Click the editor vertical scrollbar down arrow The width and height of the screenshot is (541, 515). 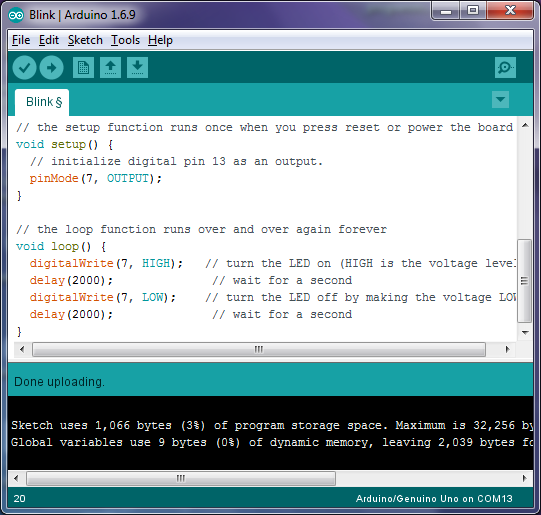point(525,333)
